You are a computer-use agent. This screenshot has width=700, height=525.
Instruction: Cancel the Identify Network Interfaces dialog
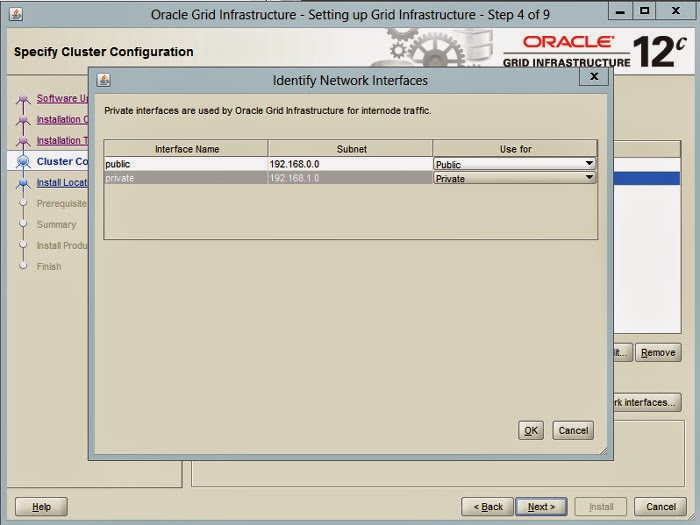pos(573,430)
